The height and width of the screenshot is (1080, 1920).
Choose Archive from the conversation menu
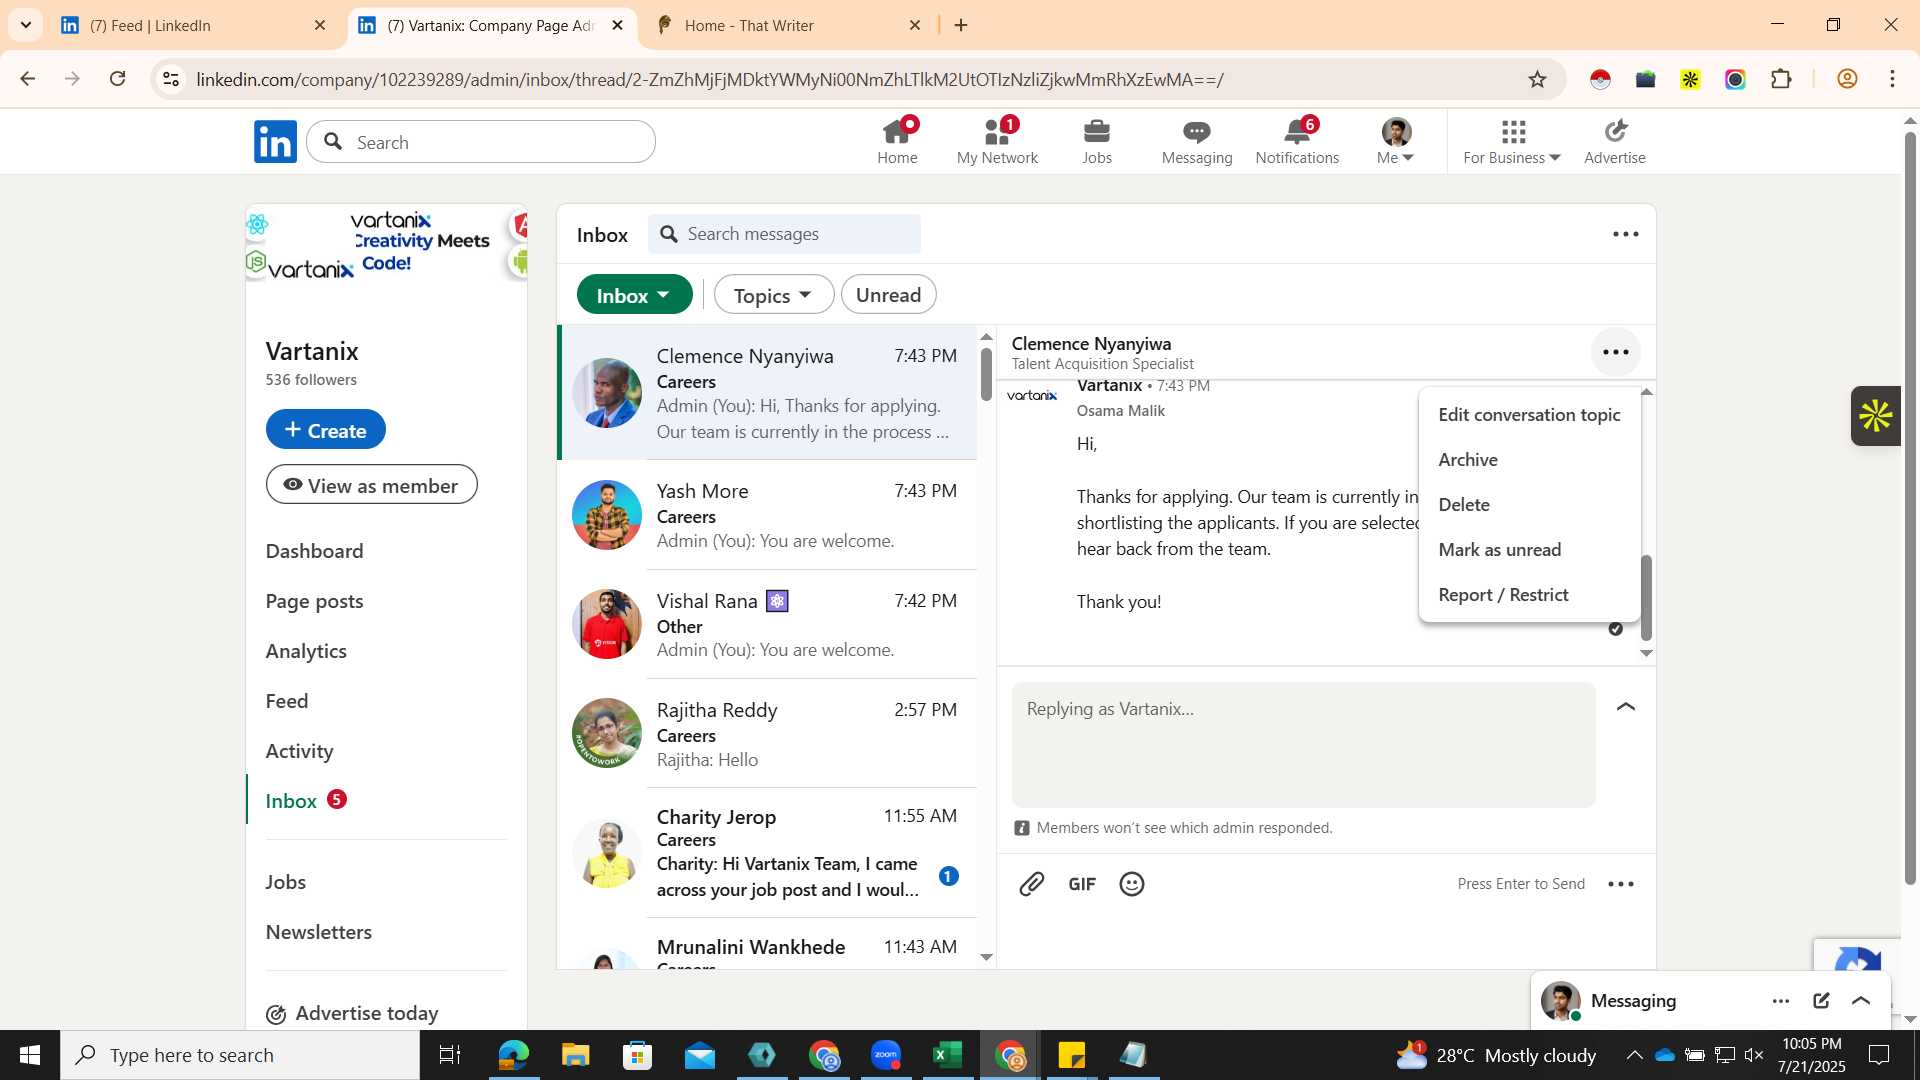[x=1529, y=460]
